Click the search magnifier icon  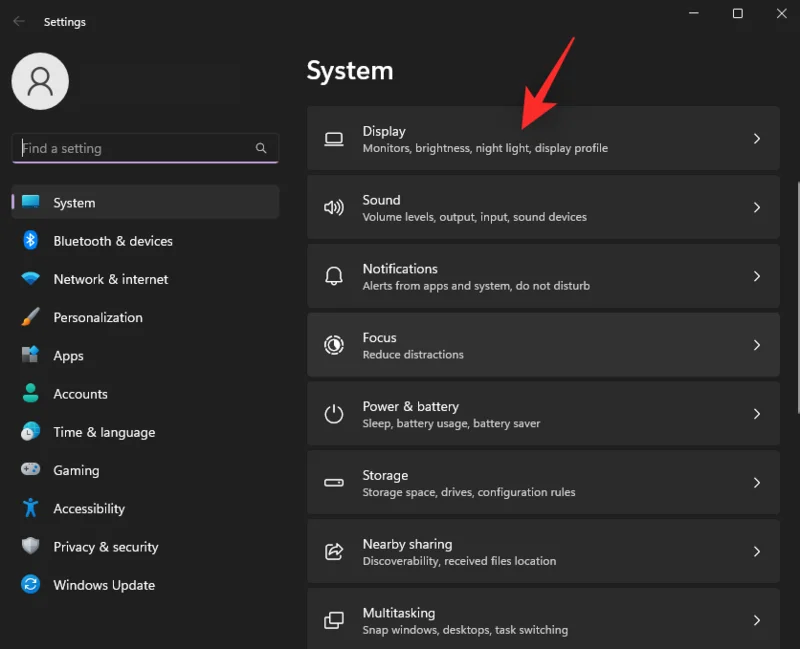pos(261,148)
